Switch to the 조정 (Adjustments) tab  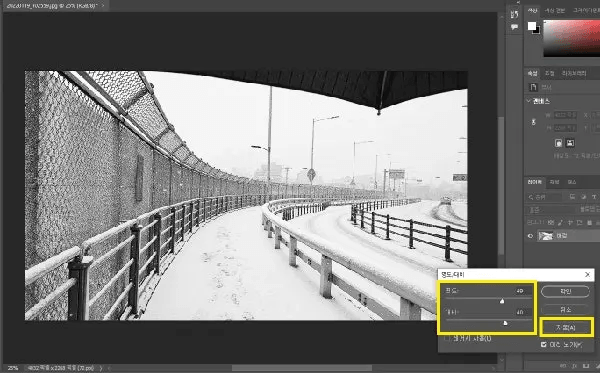click(x=549, y=73)
